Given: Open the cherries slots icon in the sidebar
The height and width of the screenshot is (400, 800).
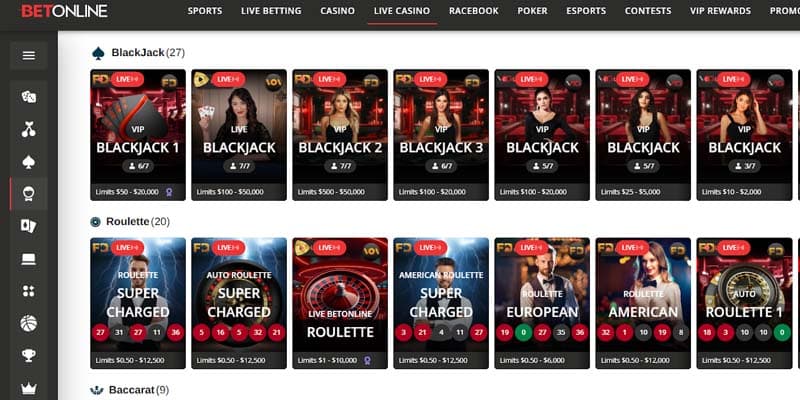Looking at the screenshot, I should click(29, 130).
